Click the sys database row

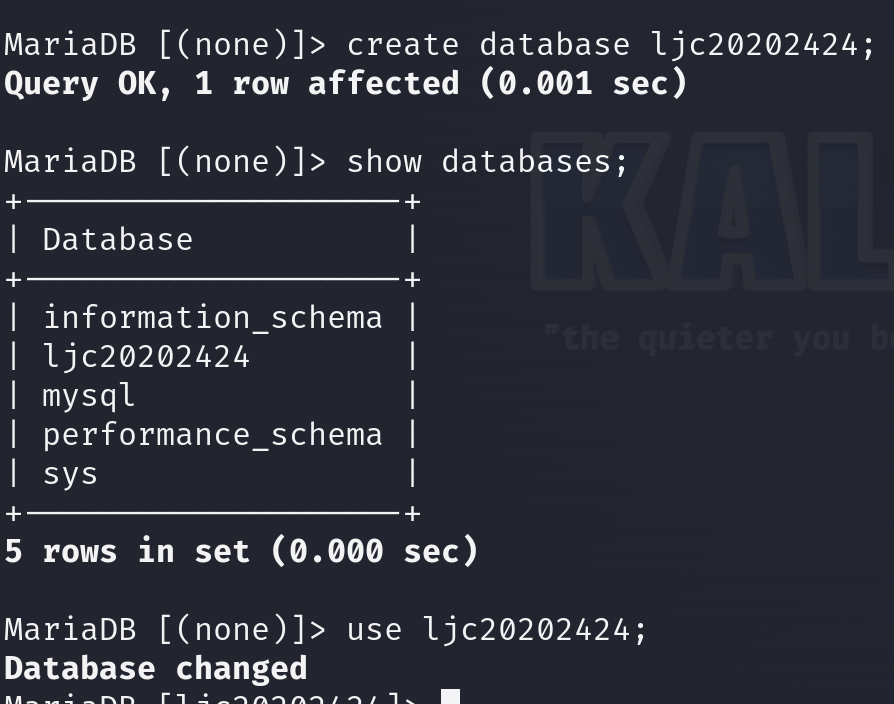coord(70,474)
